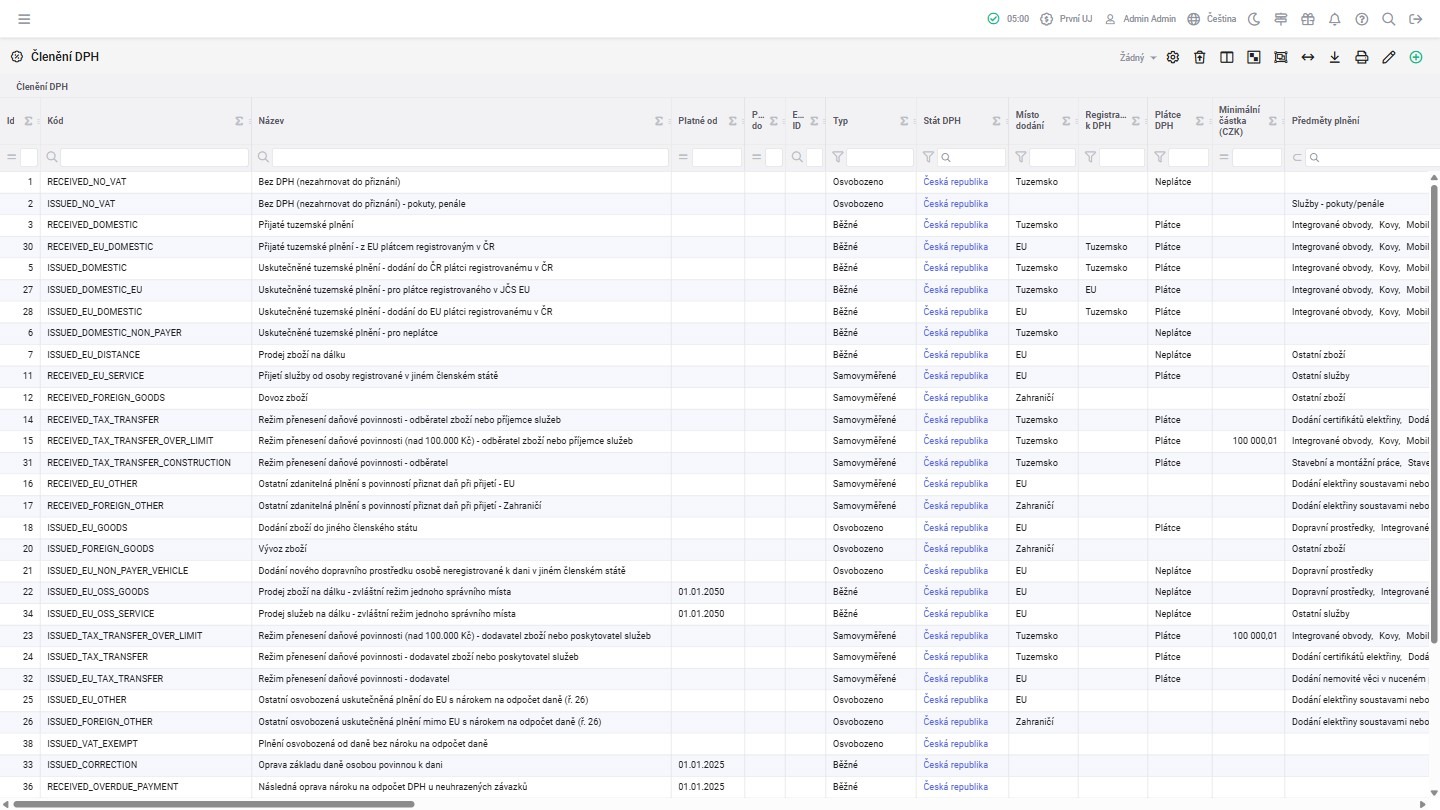Click the green add new record icon

(1415, 57)
